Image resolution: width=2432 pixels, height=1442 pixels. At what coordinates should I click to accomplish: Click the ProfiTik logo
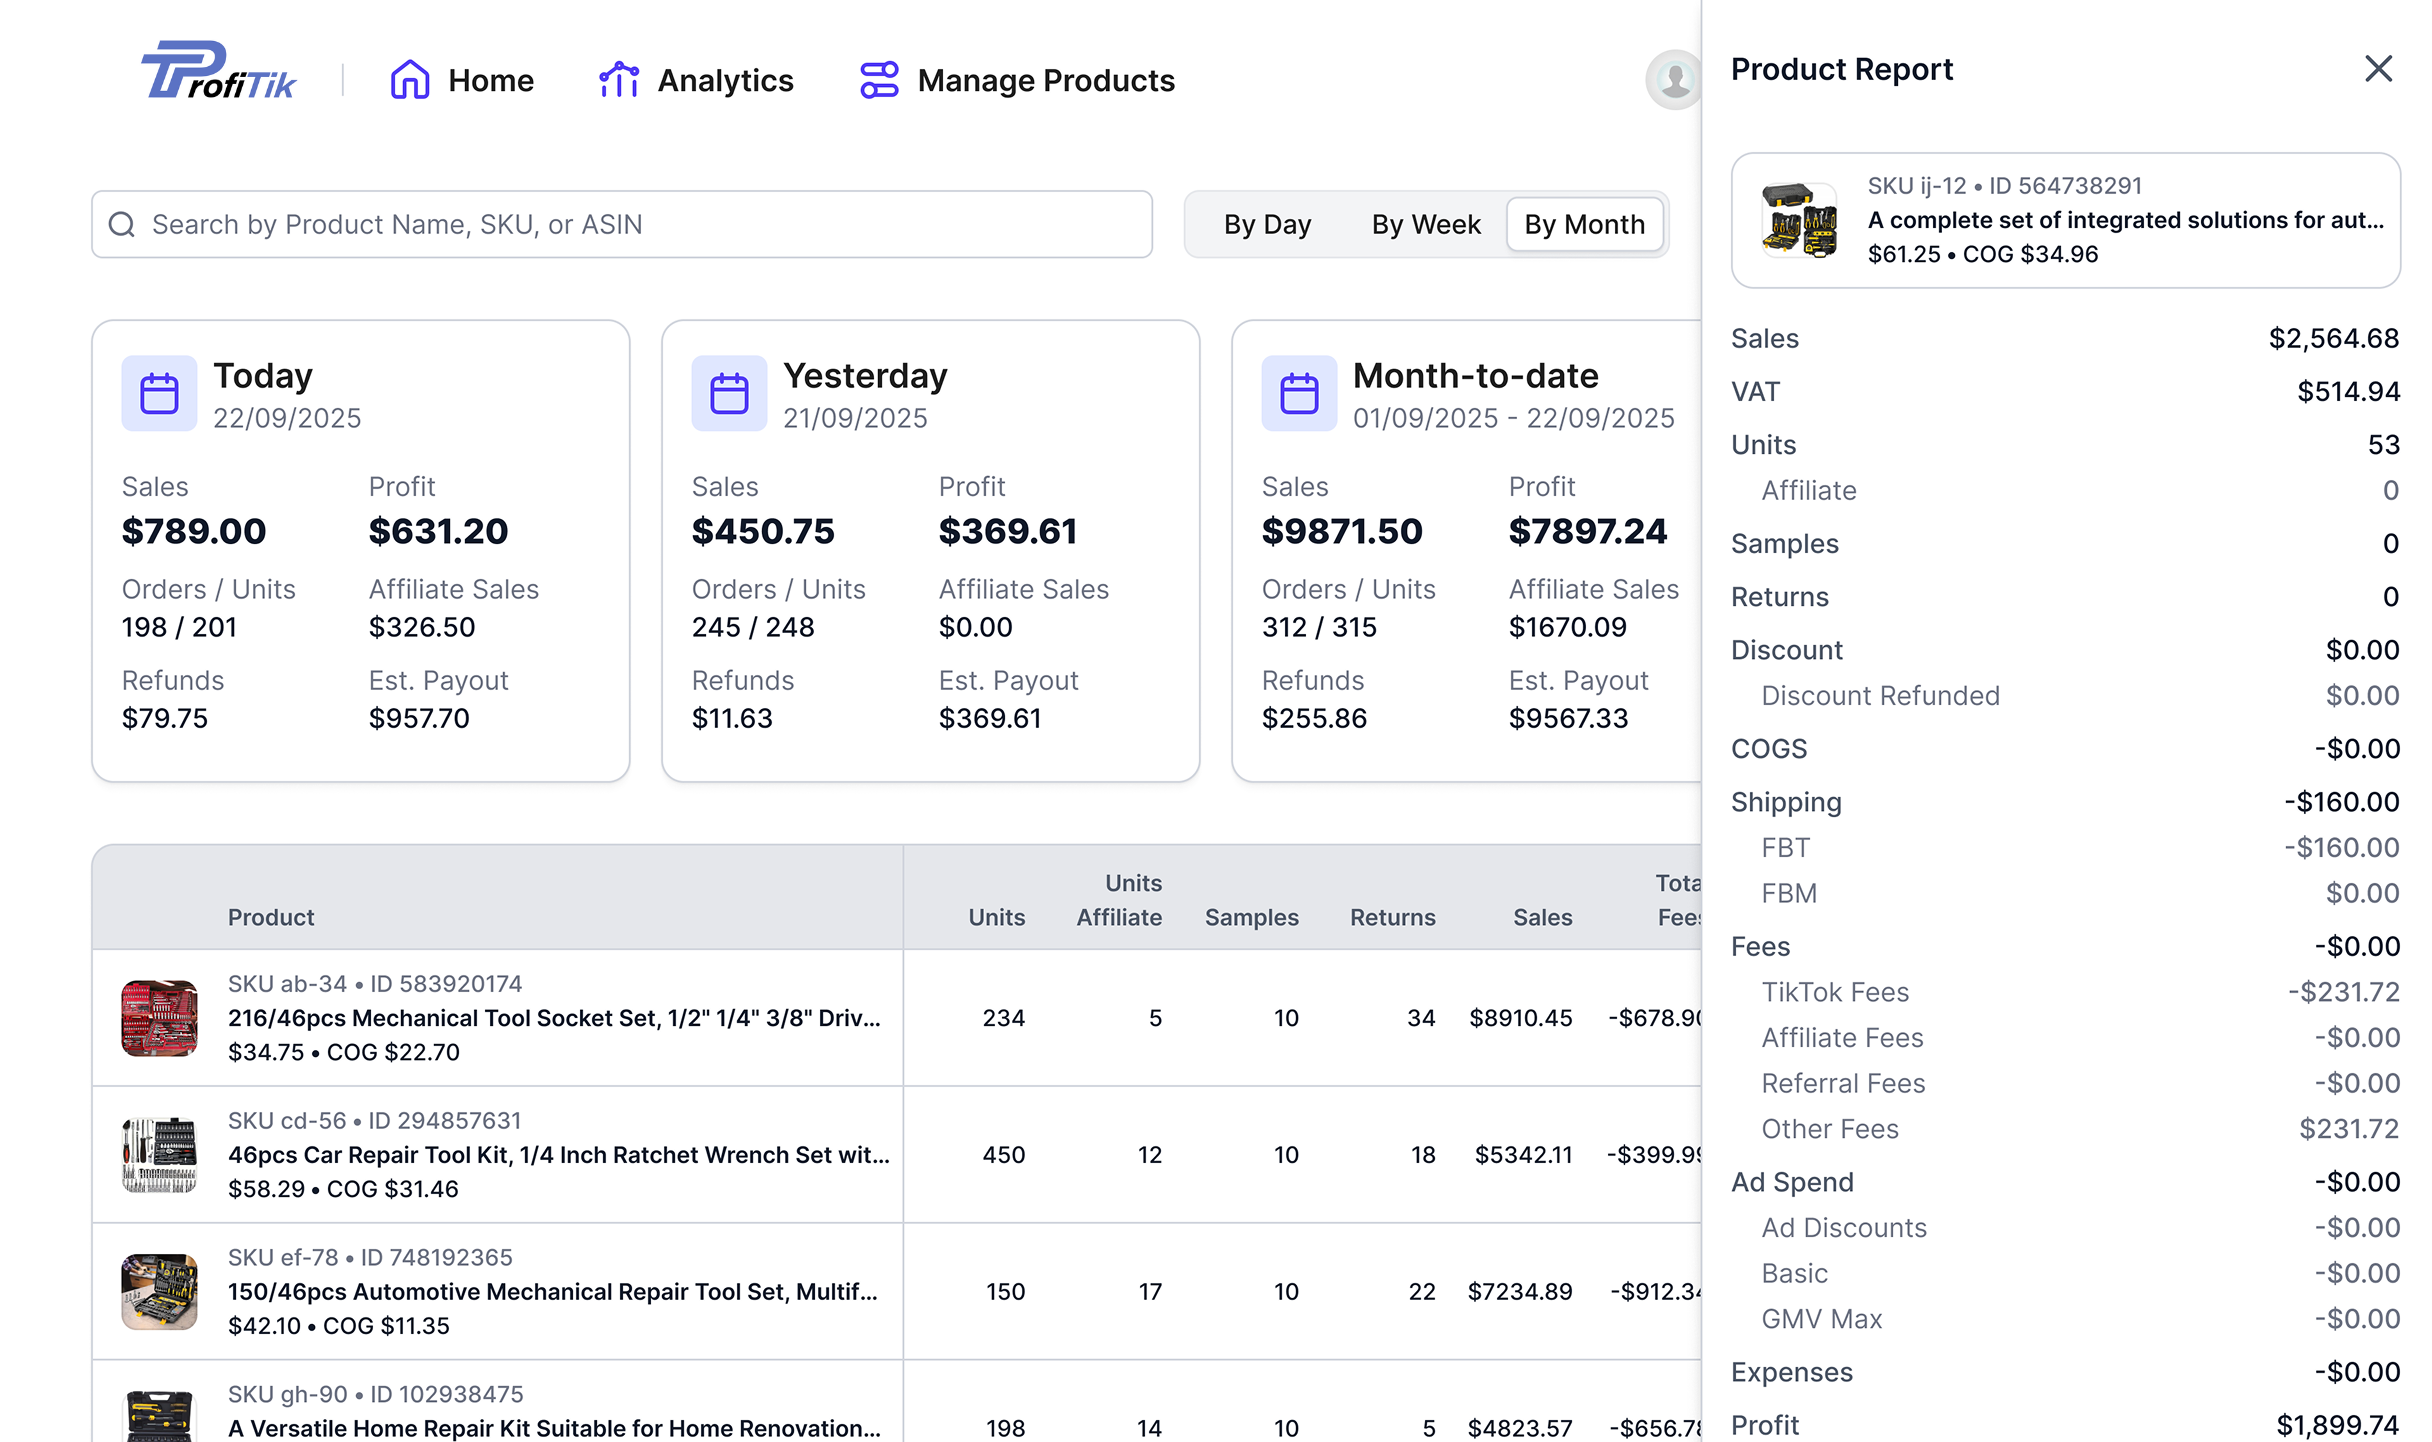(218, 72)
